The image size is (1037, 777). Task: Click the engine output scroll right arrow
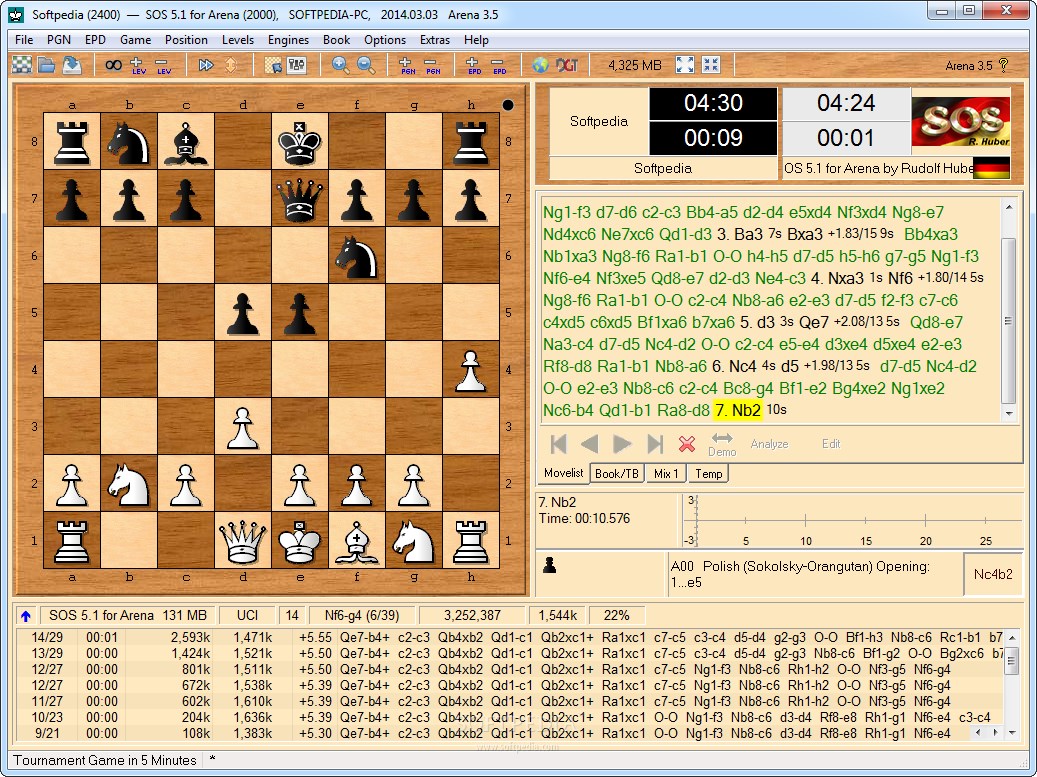(x=996, y=732)
